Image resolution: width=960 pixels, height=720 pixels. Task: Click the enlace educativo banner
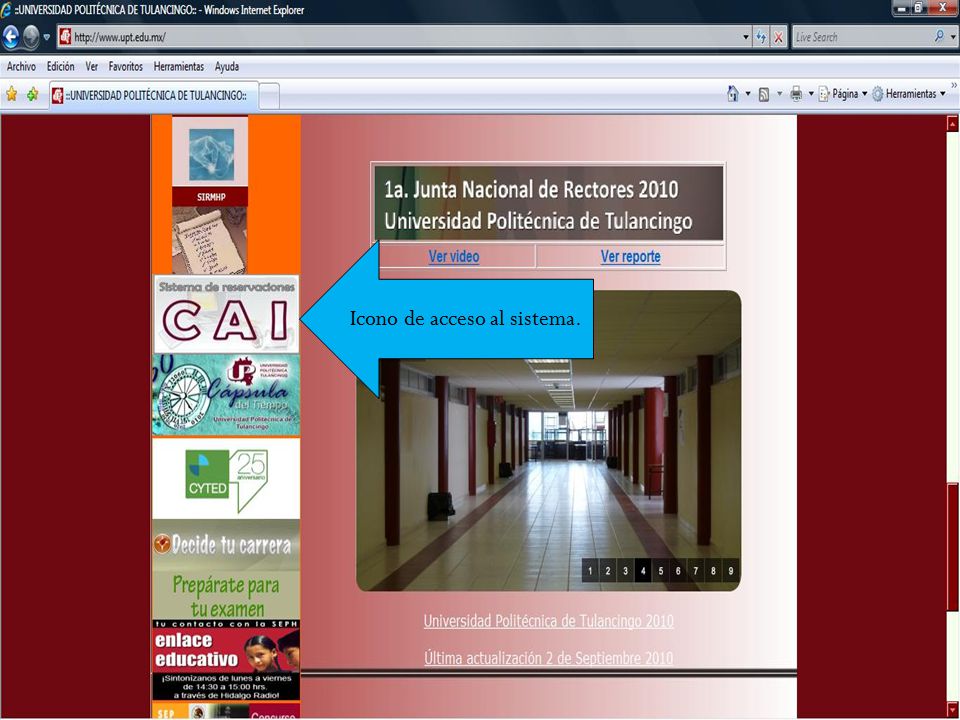pyautogui.click(x=226, y=660)
